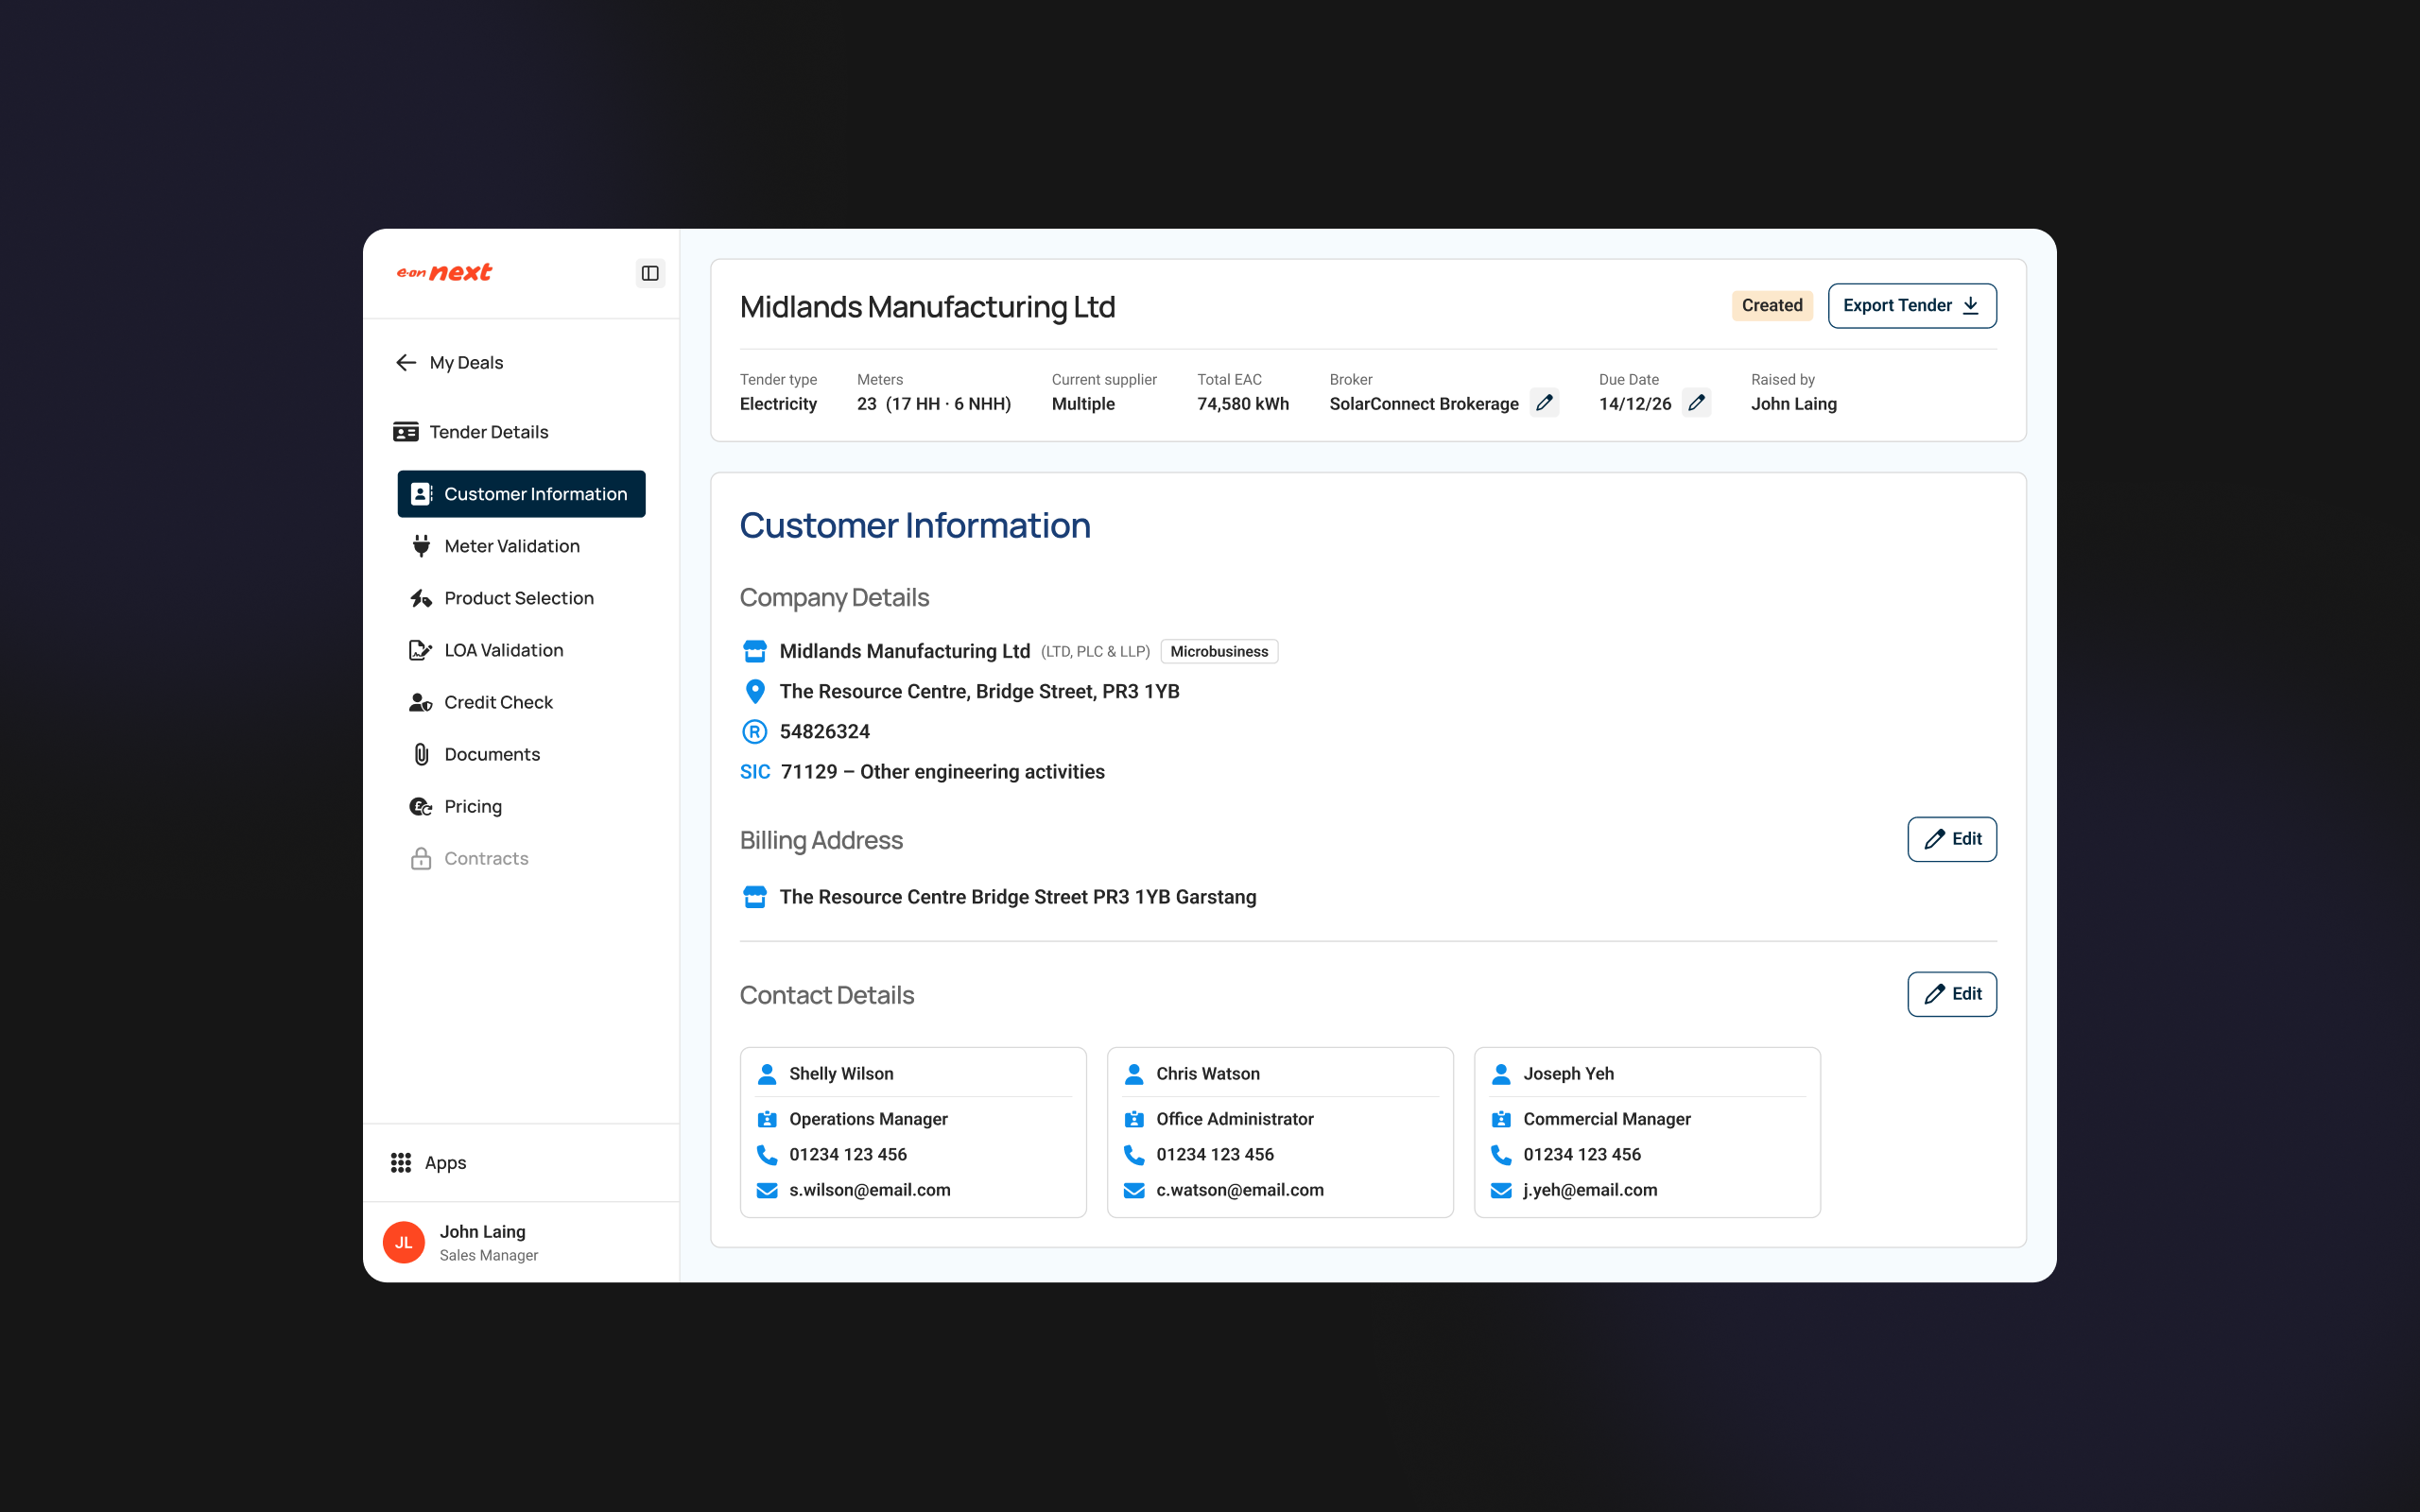Click c.watson@email.com address
This screenshot has height=1512, width=2420.
(x=1240, y=1190)
